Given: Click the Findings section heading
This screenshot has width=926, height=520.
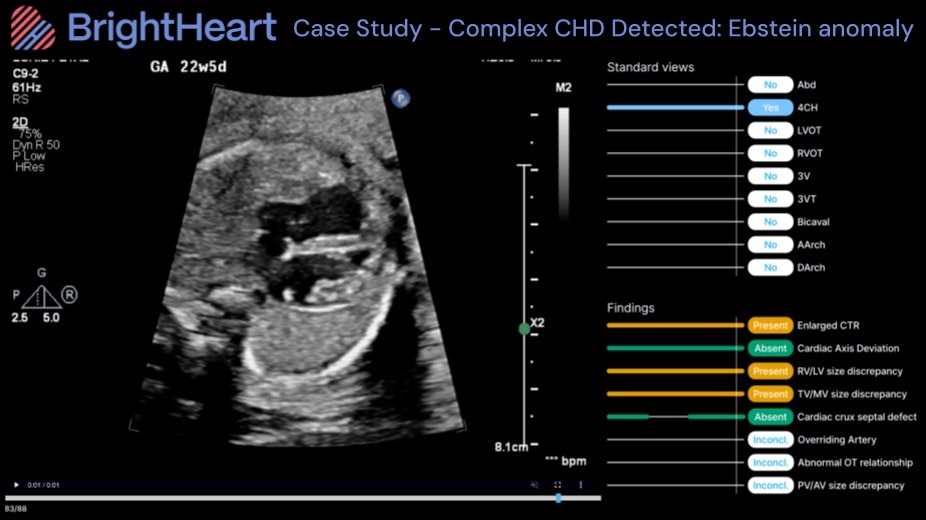Looking at the screenshot, I should 630,308.
